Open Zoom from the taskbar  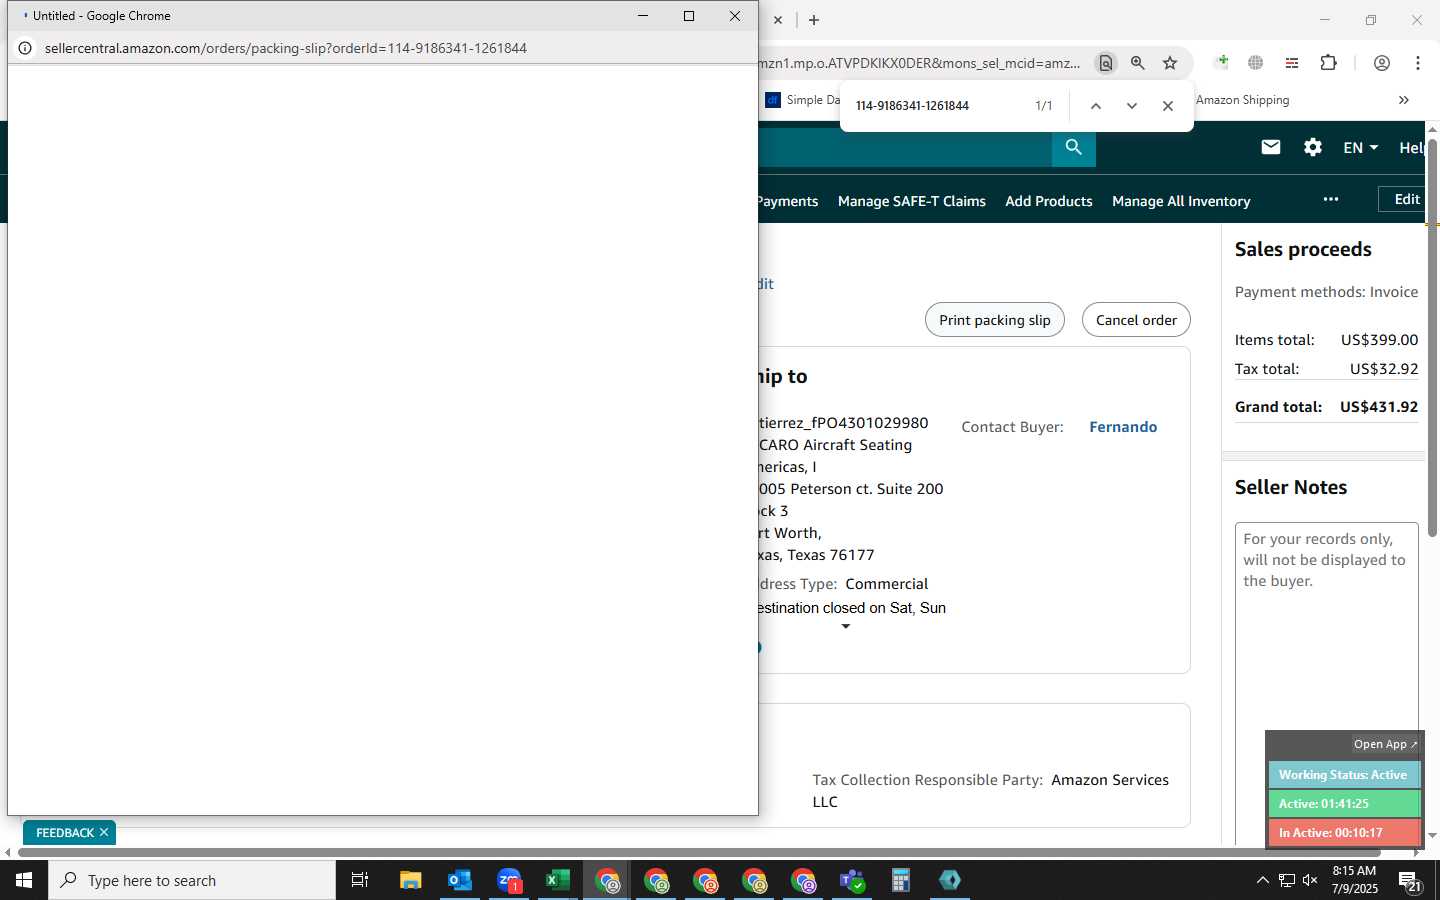509,880
